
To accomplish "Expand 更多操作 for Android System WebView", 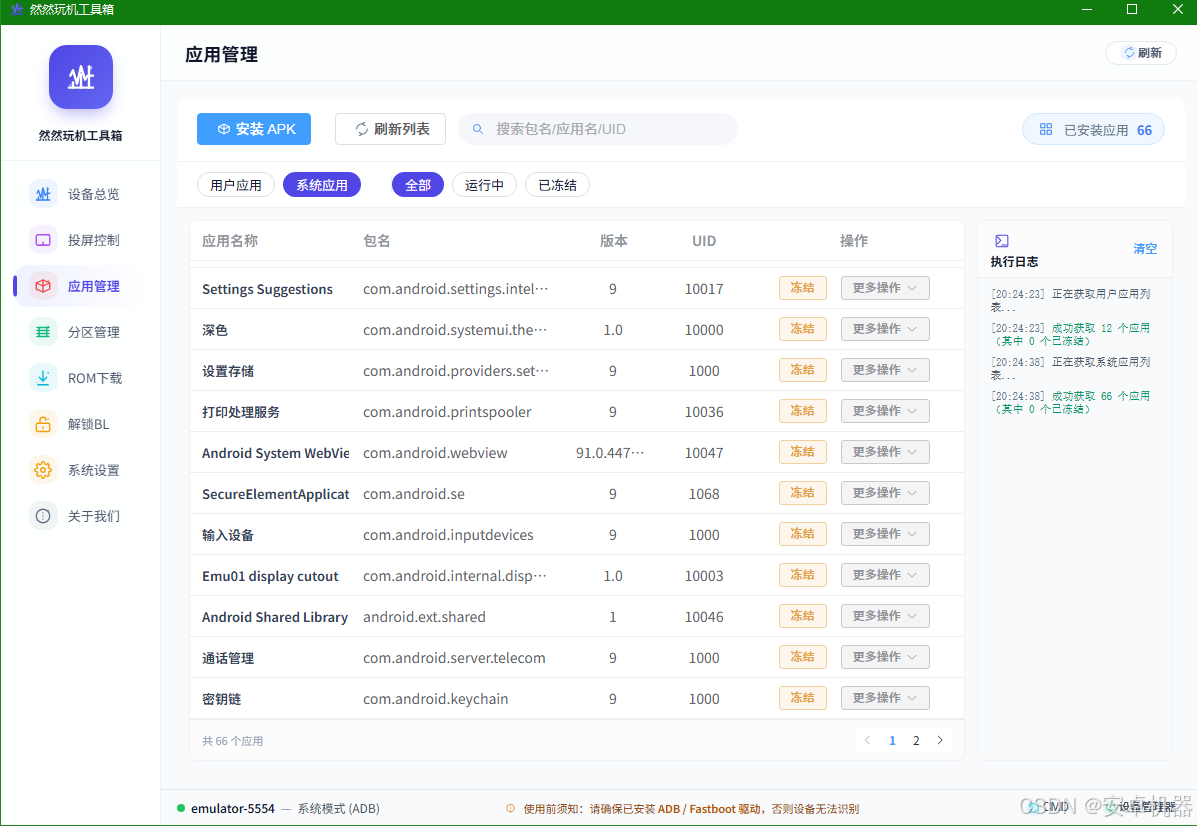I will coord(885,452).
